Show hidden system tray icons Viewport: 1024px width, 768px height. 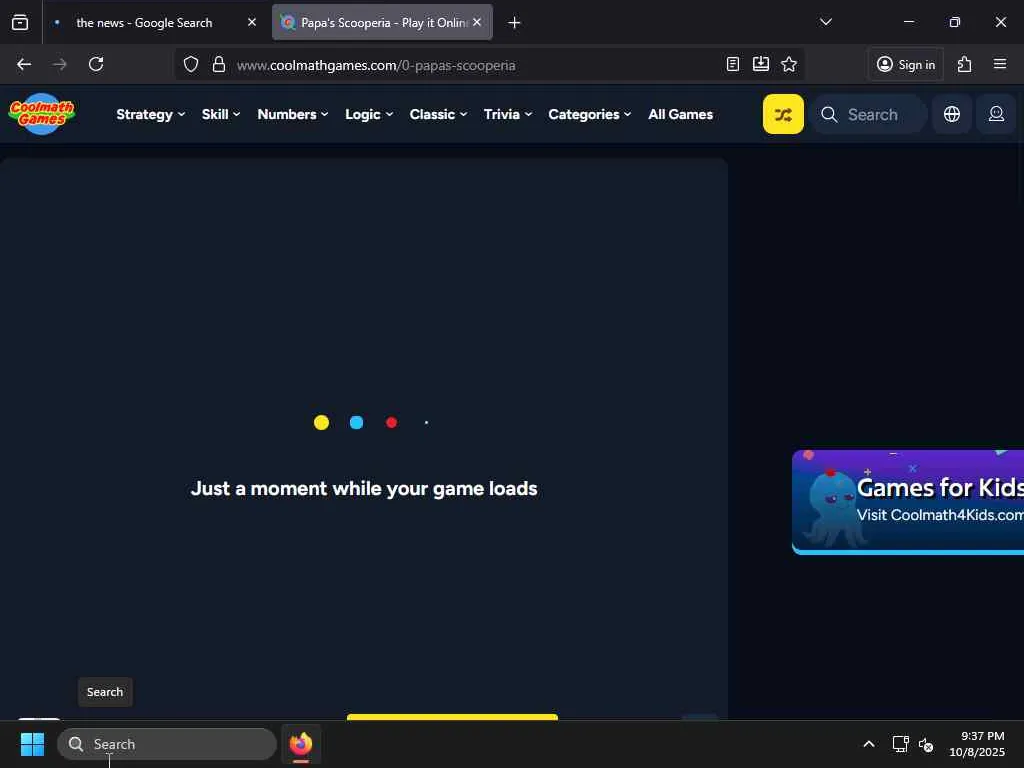pyautogui.click(x=869, y=744)
